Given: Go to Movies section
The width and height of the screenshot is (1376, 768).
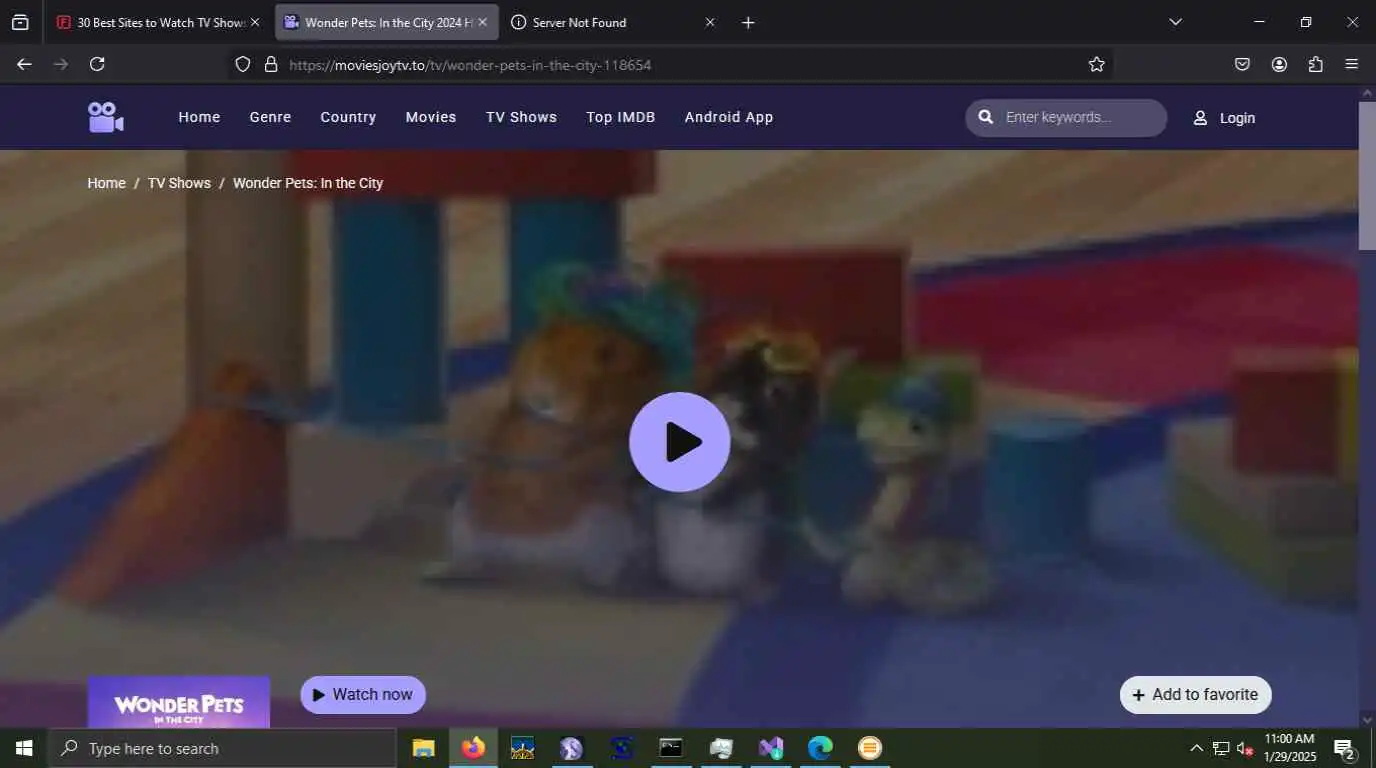Looking at the screenshot, I should click(431, 117).
